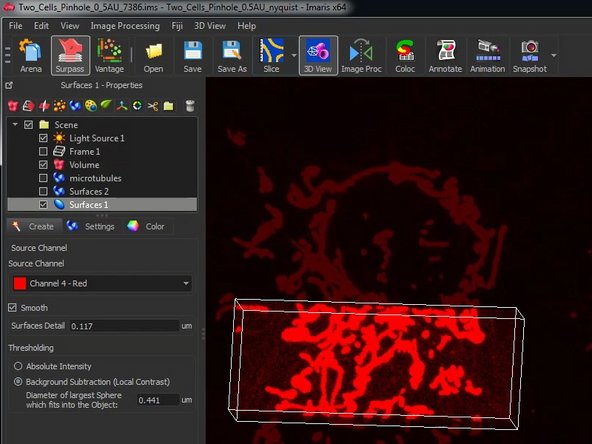Enable Frame 1 checkbox
This screenshot has width=592, height=444.
[43, 151]
